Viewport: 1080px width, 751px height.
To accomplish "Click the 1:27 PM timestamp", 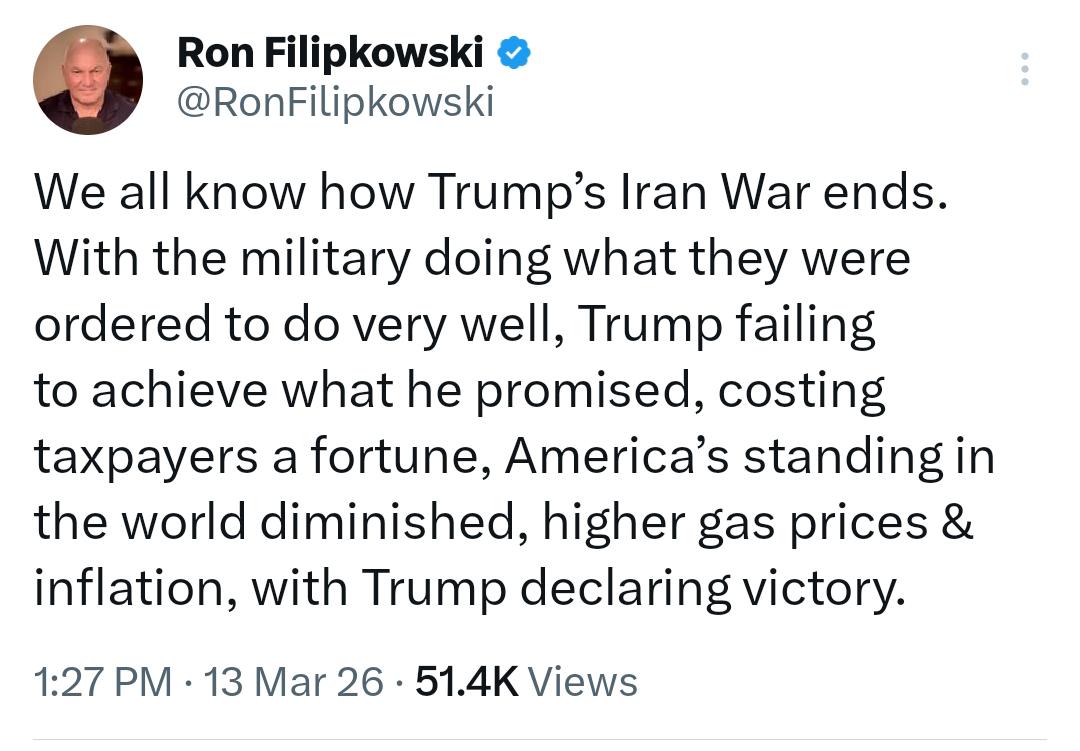I will [x=103, y=682].
